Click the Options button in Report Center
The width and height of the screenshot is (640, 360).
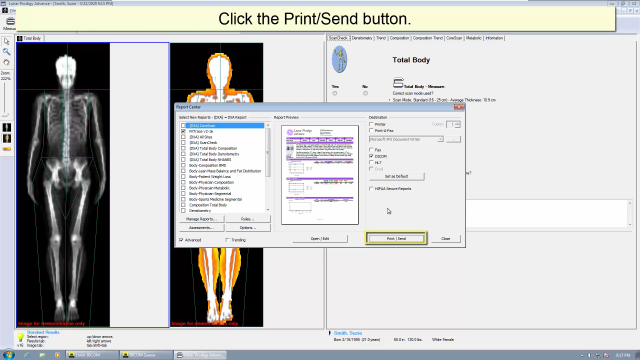click(248, 227)
